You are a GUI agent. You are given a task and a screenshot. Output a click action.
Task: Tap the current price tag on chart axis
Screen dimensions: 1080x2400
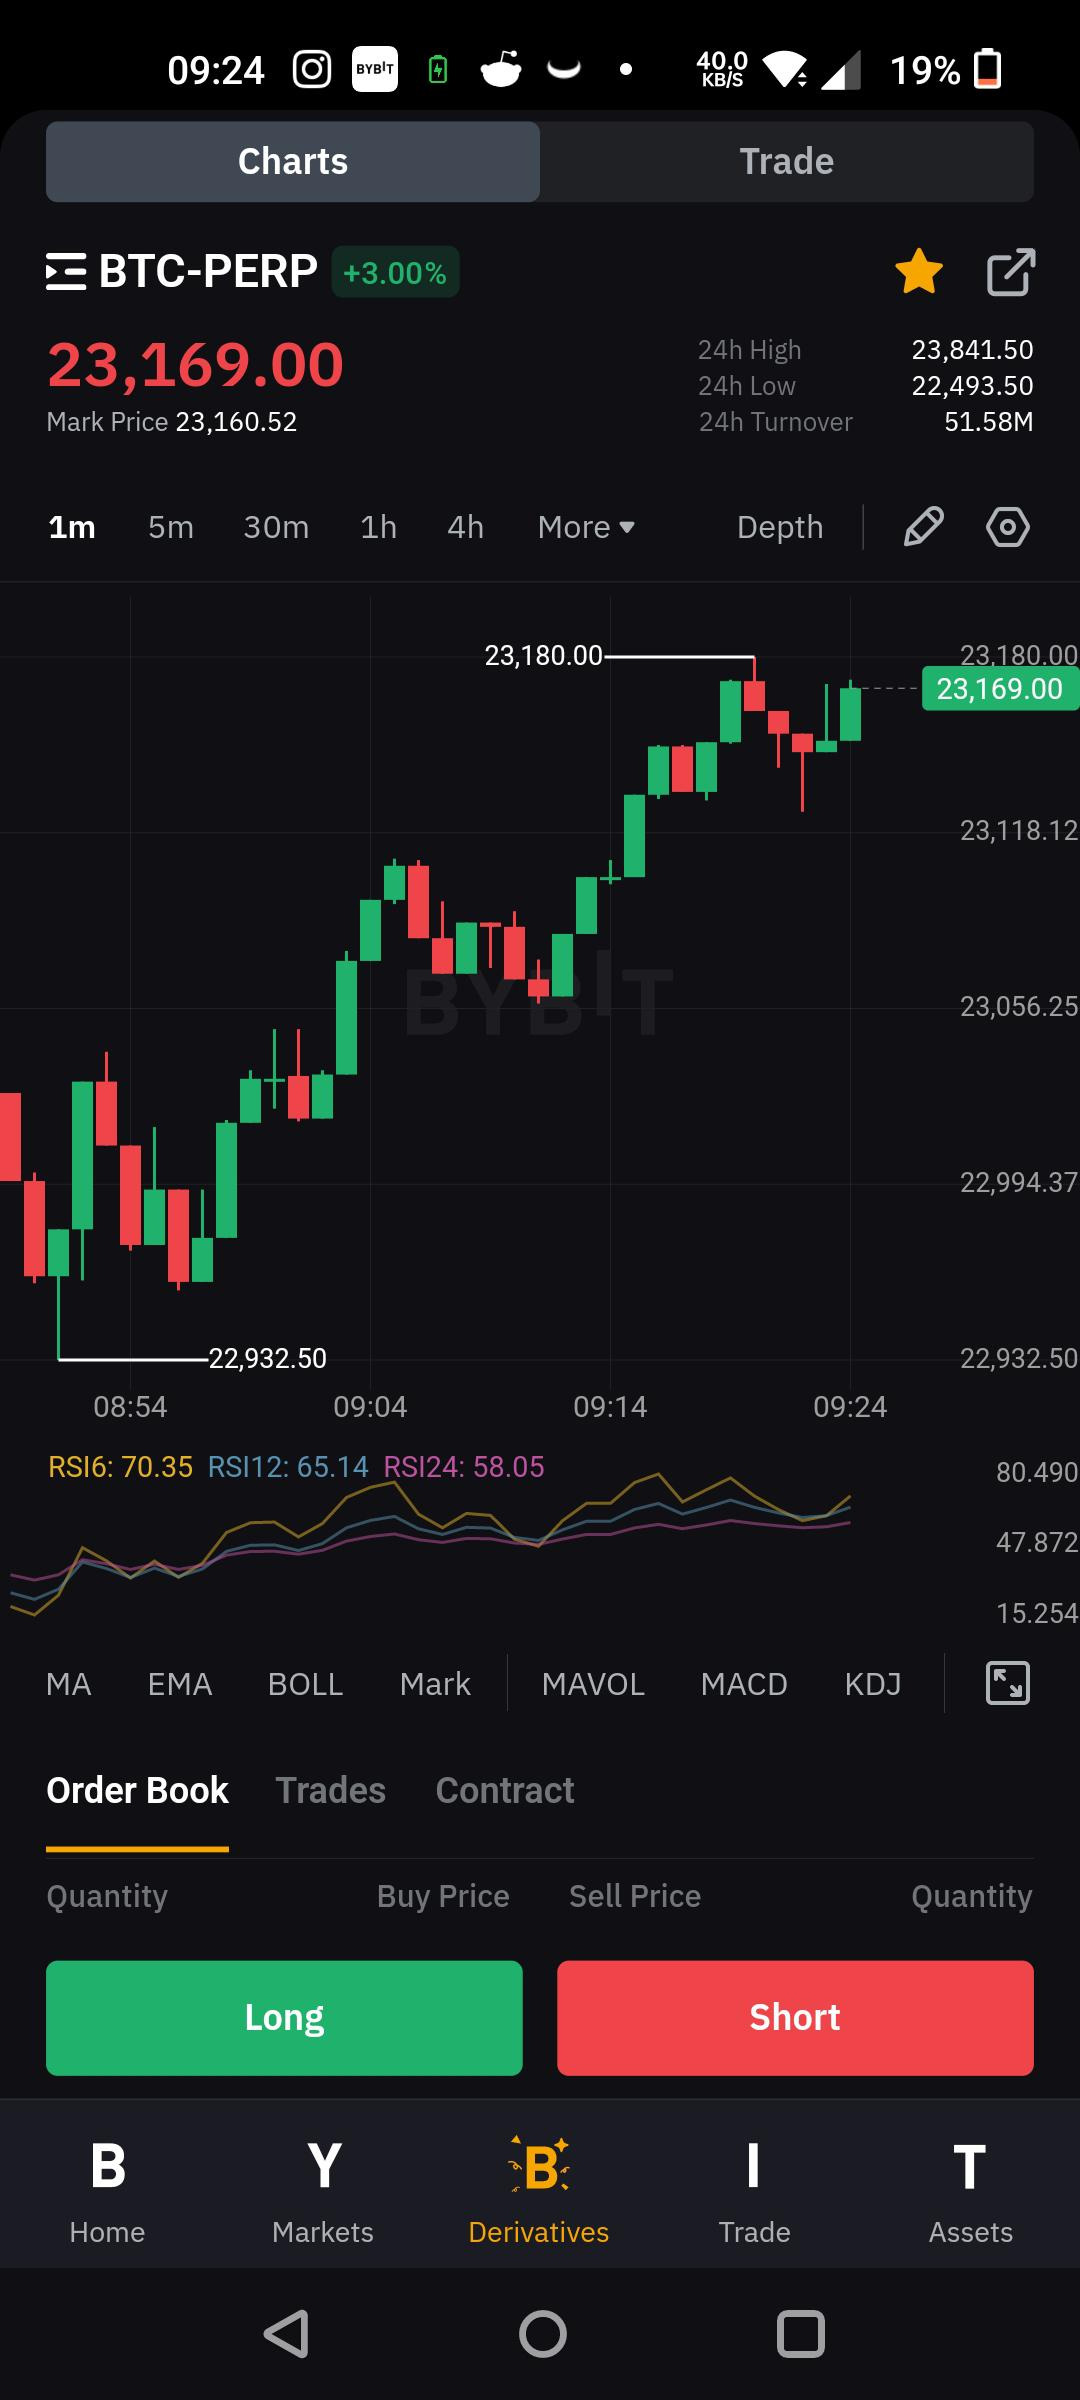coord(1000,689)
